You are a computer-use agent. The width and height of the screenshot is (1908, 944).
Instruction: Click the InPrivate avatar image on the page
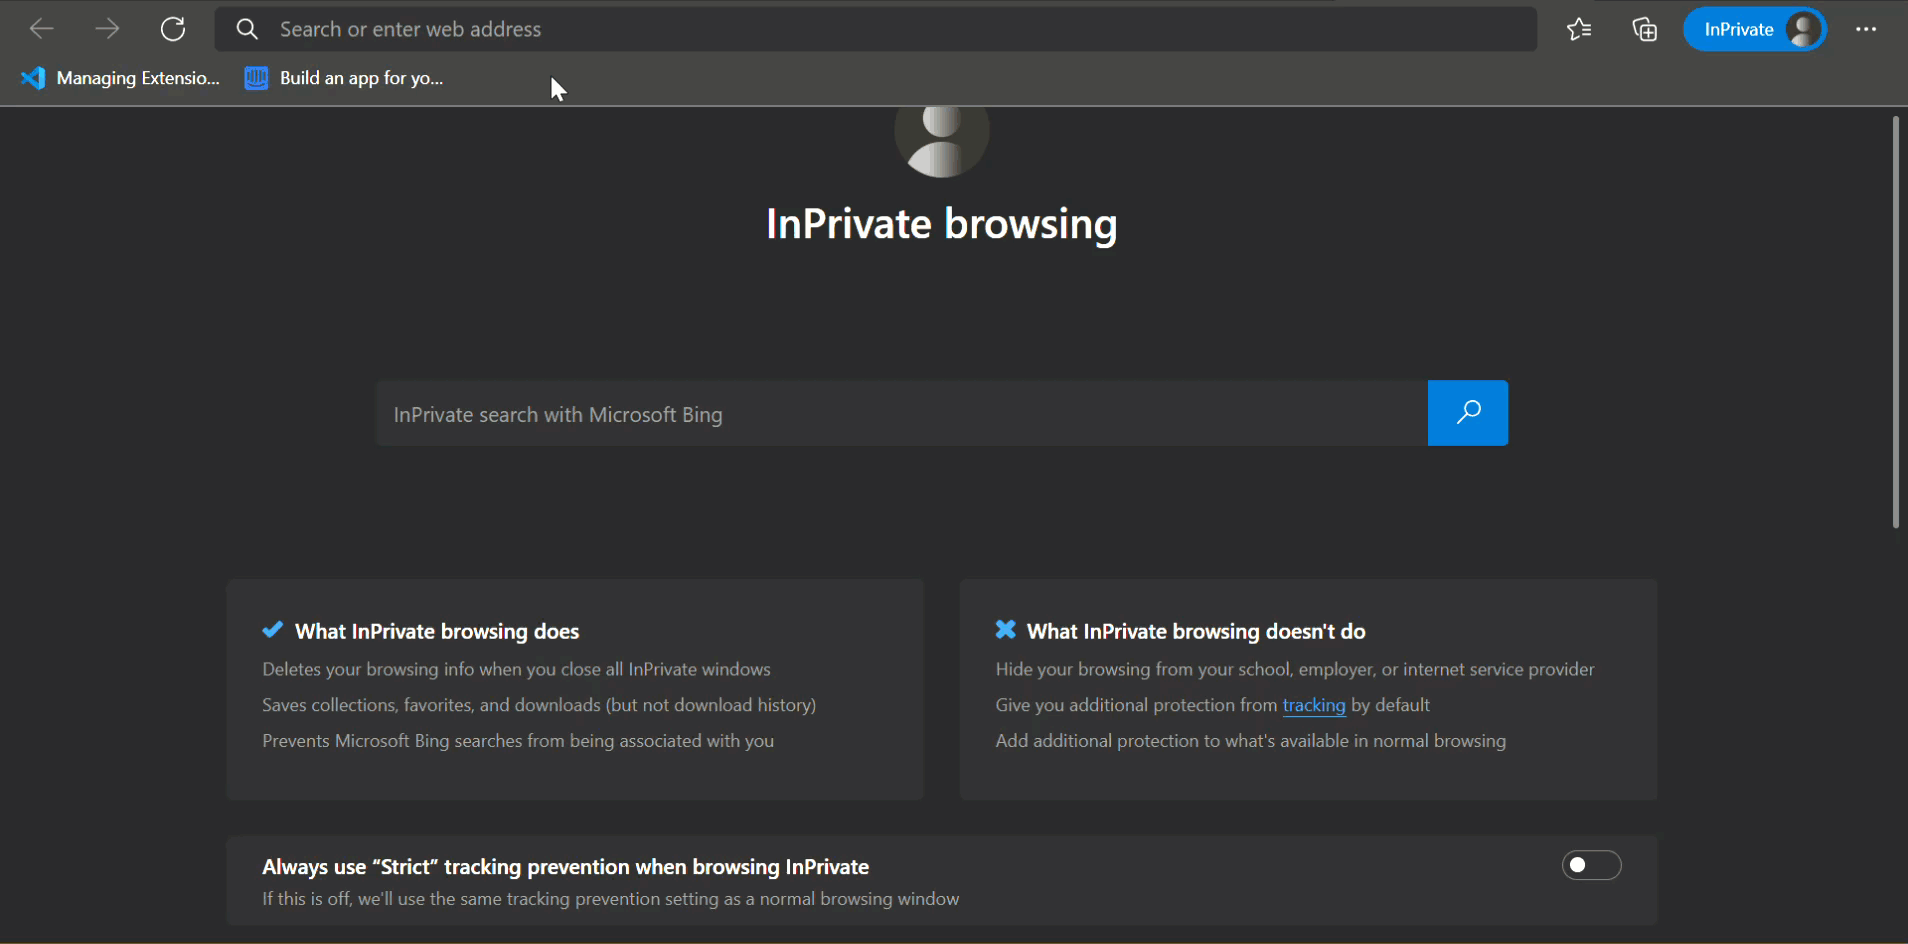point(942,141)
